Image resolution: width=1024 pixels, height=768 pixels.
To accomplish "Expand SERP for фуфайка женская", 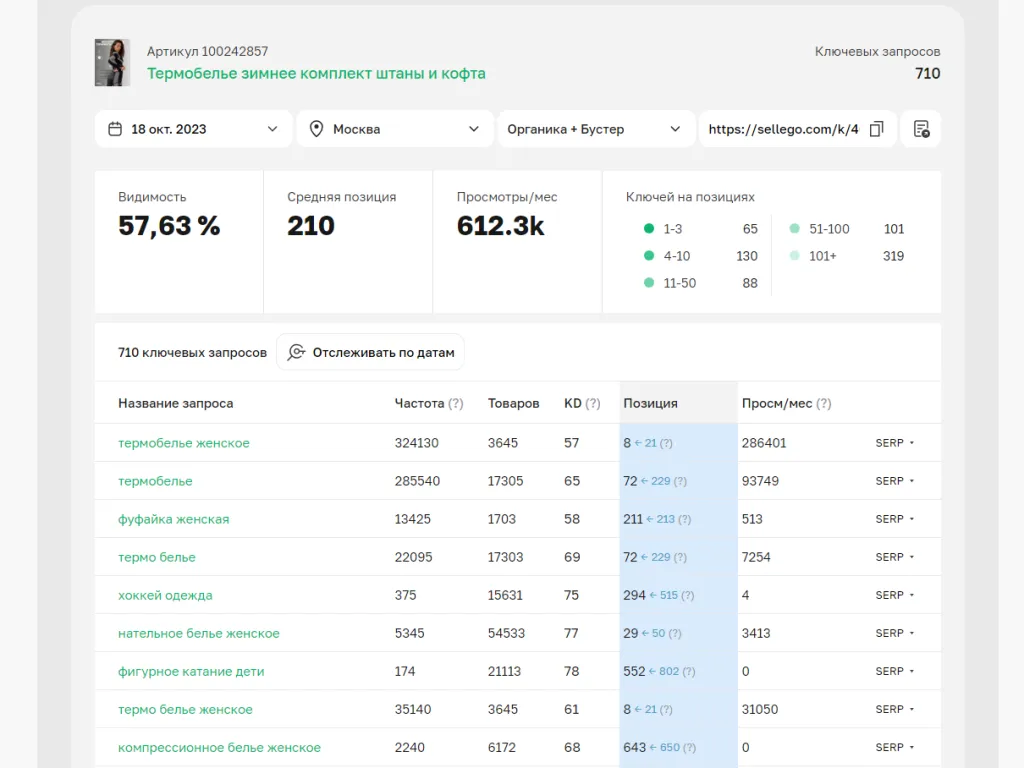I will 895,519.
